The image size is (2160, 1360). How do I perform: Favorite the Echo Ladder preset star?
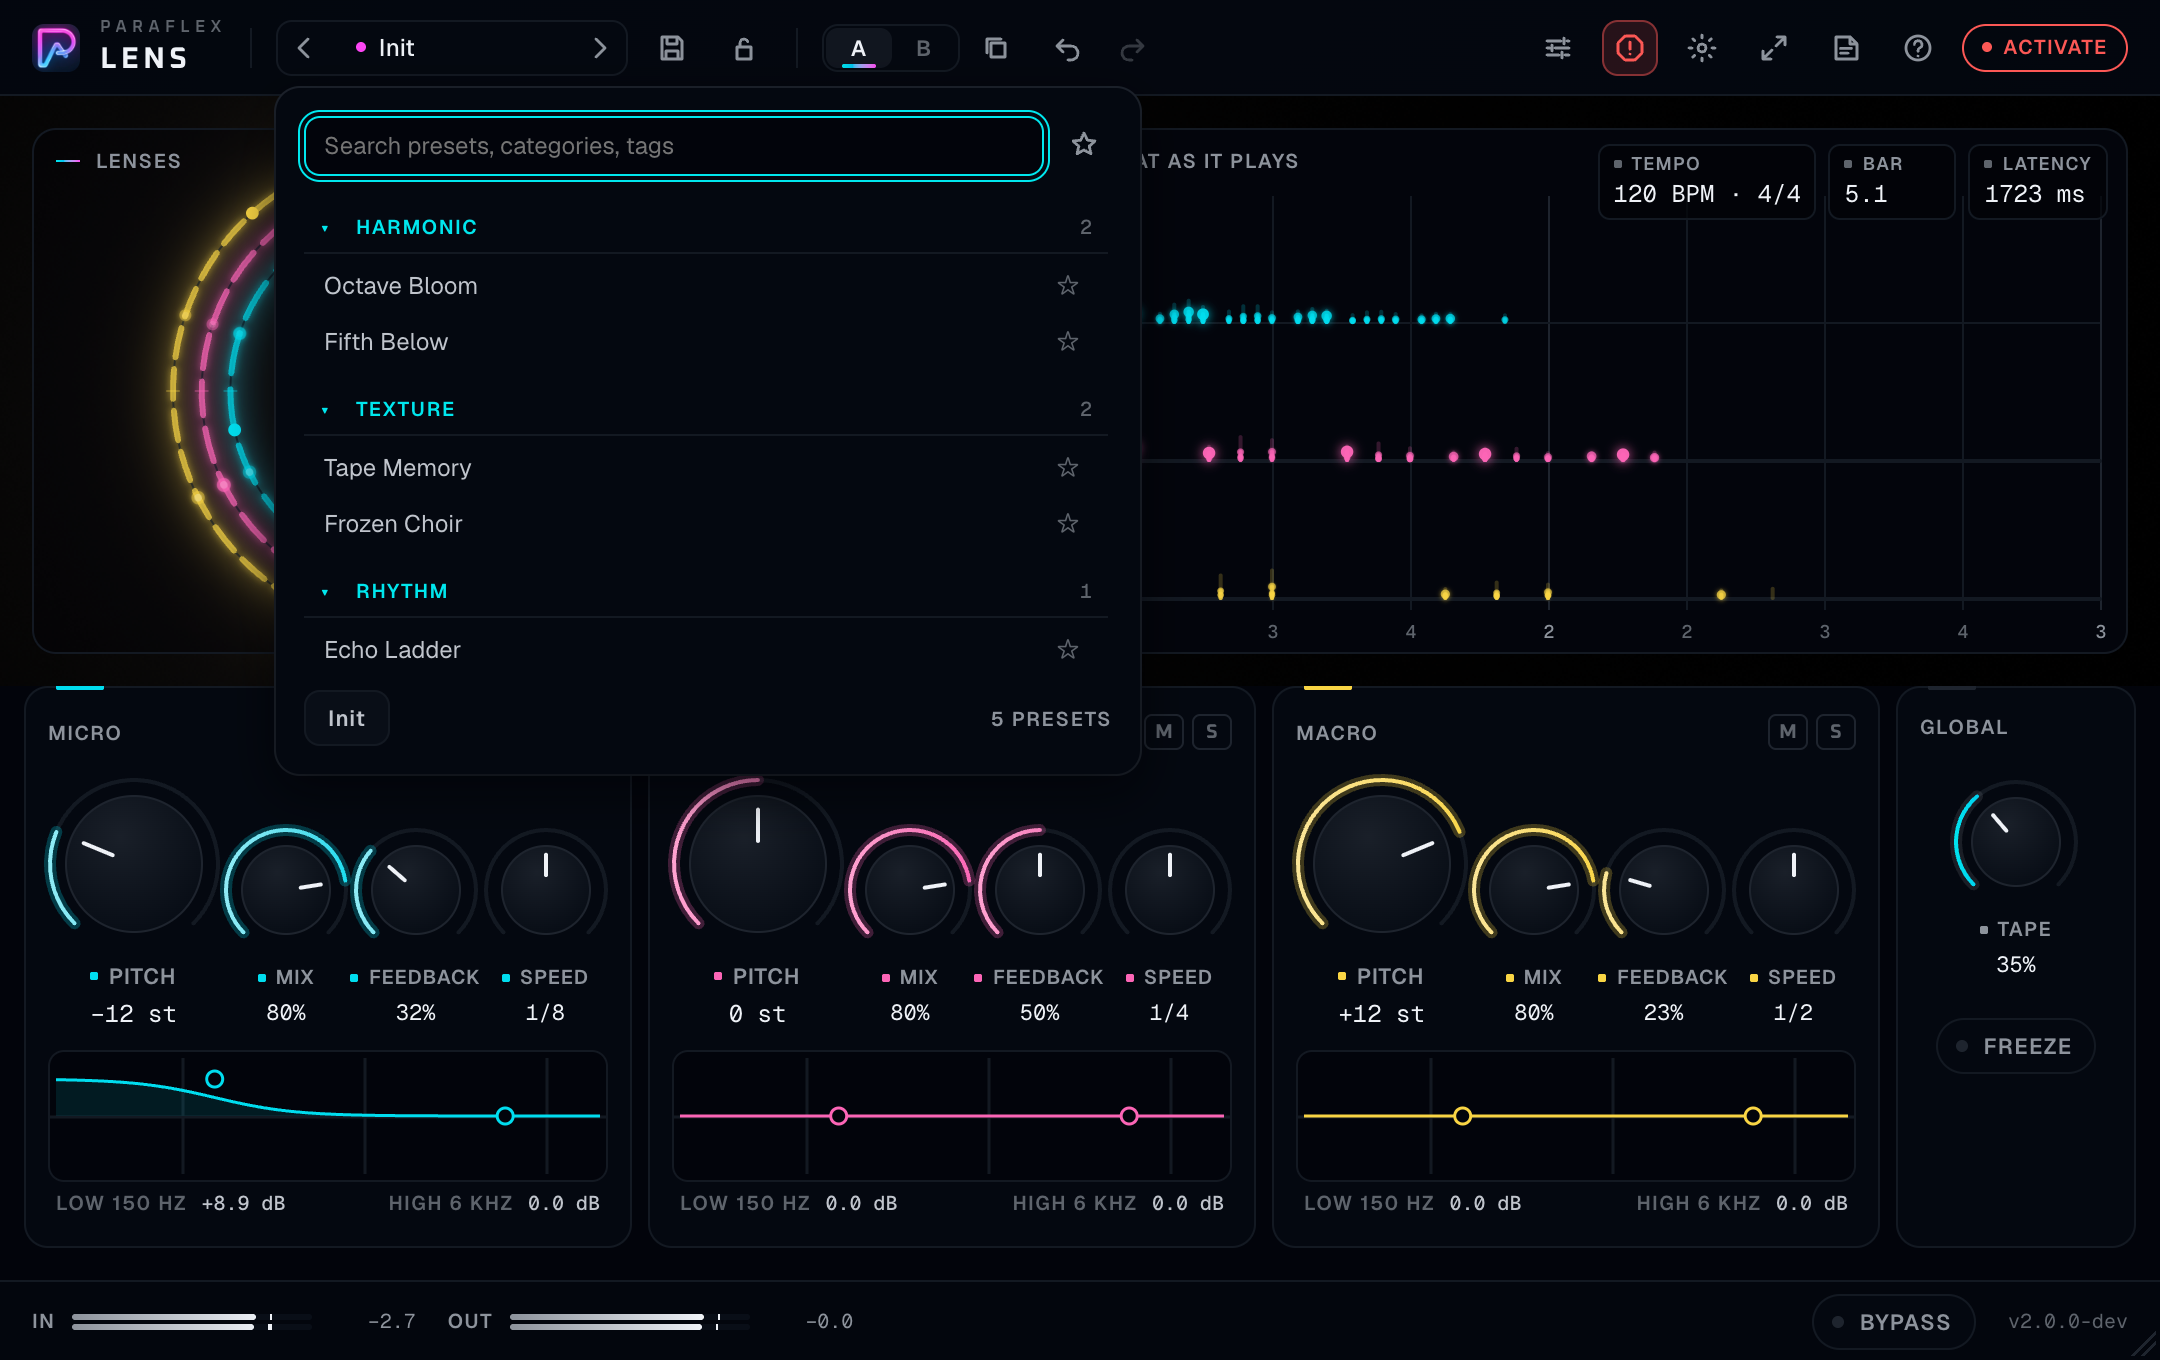click(x=1068, y=650)
